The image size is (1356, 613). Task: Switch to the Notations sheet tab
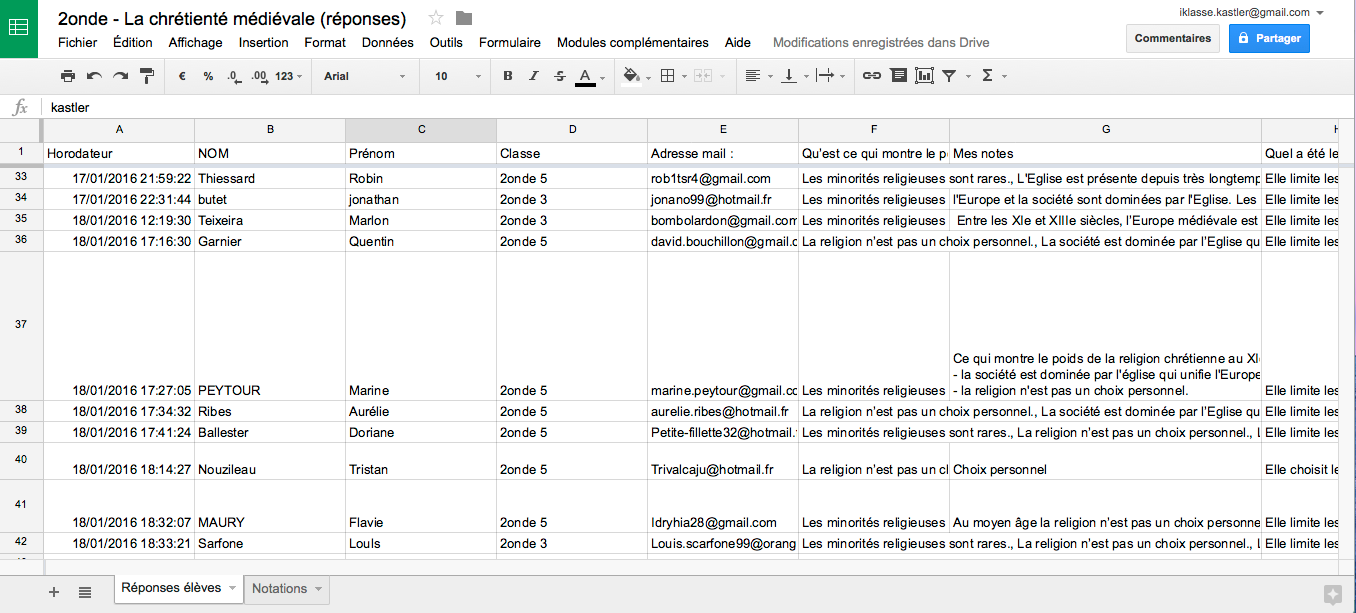pos(287,589)
